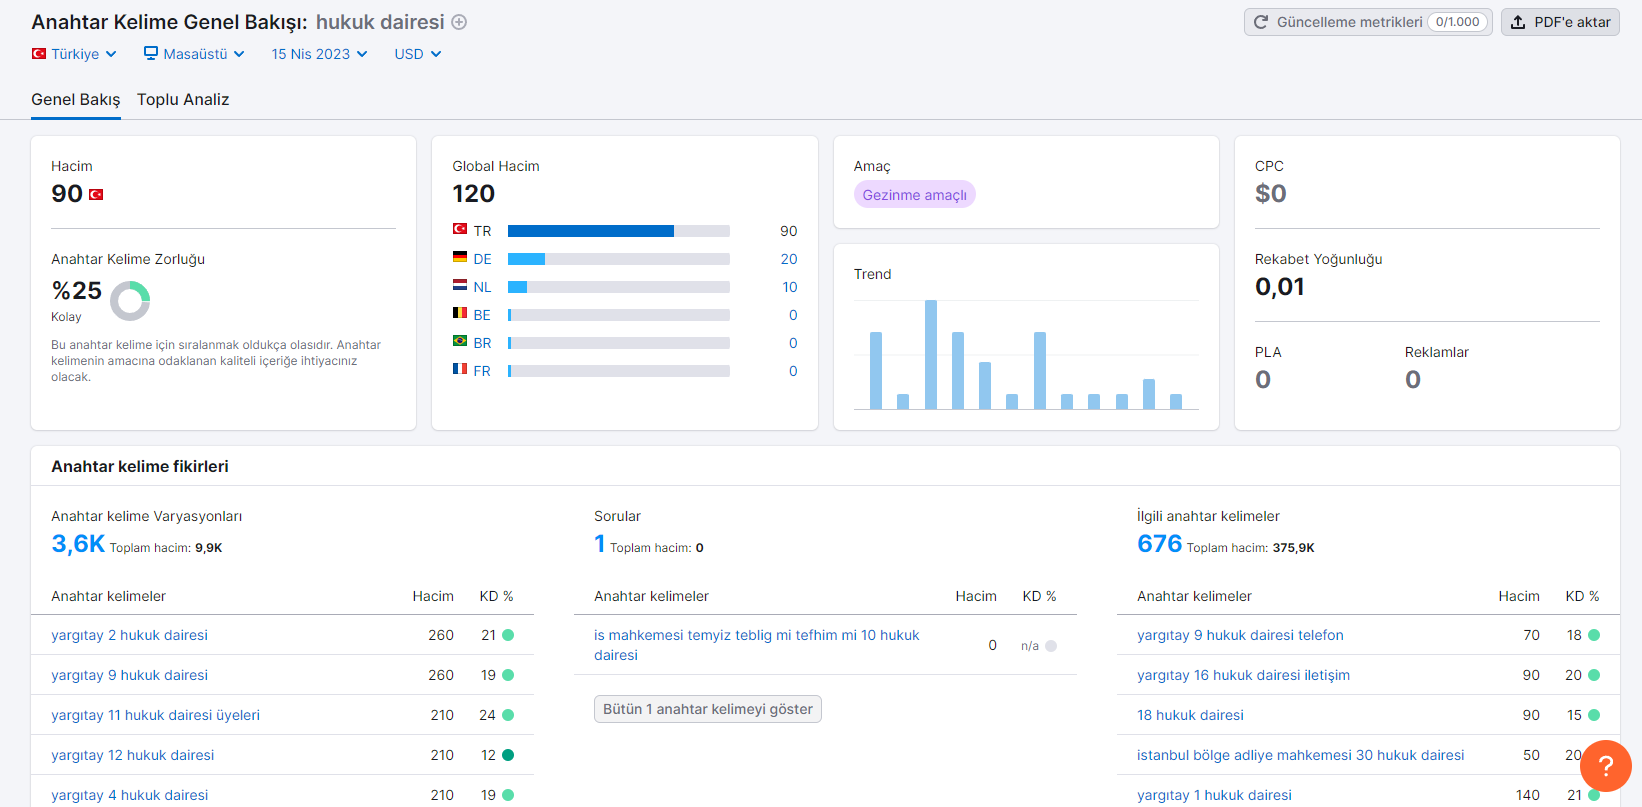
Task: Click the desktop monitor icon for Masaüstü
Action: (x=151, y=53)
